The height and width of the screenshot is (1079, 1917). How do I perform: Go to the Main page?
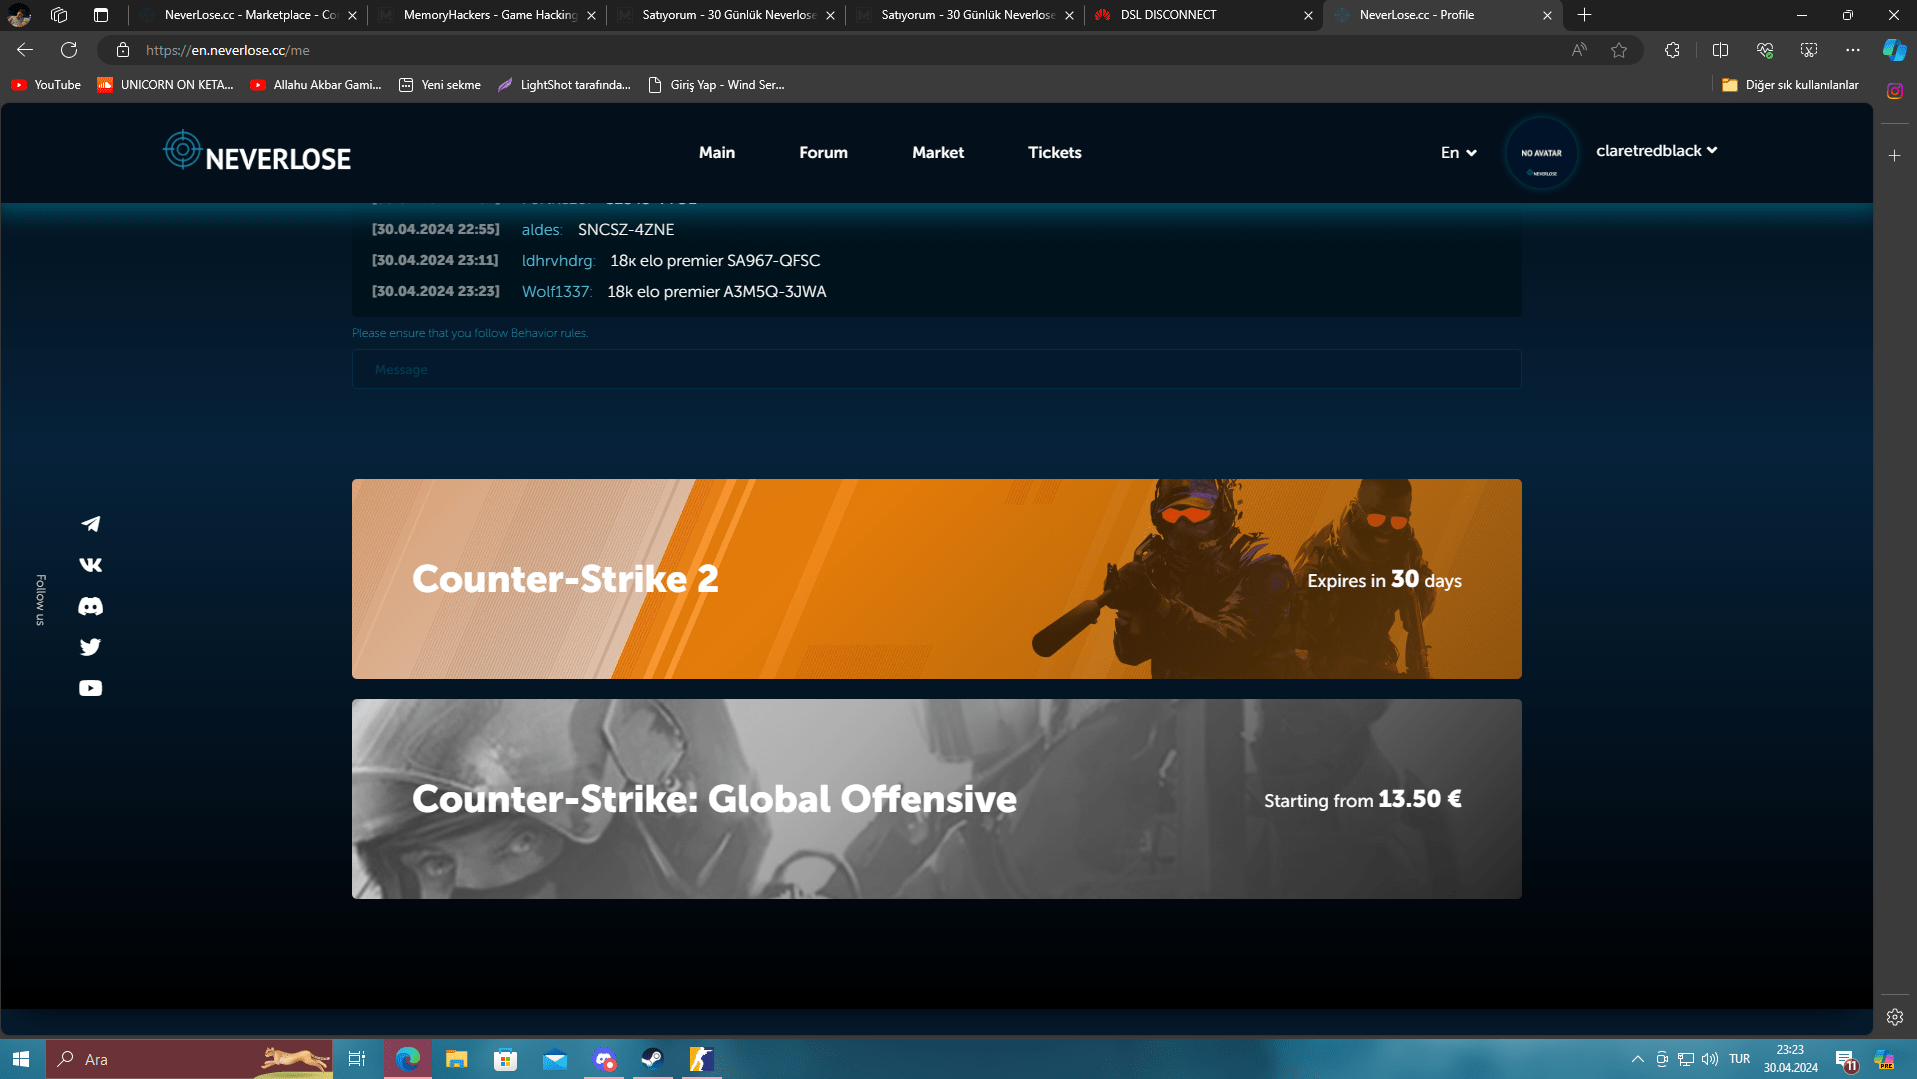coord(717,152)
